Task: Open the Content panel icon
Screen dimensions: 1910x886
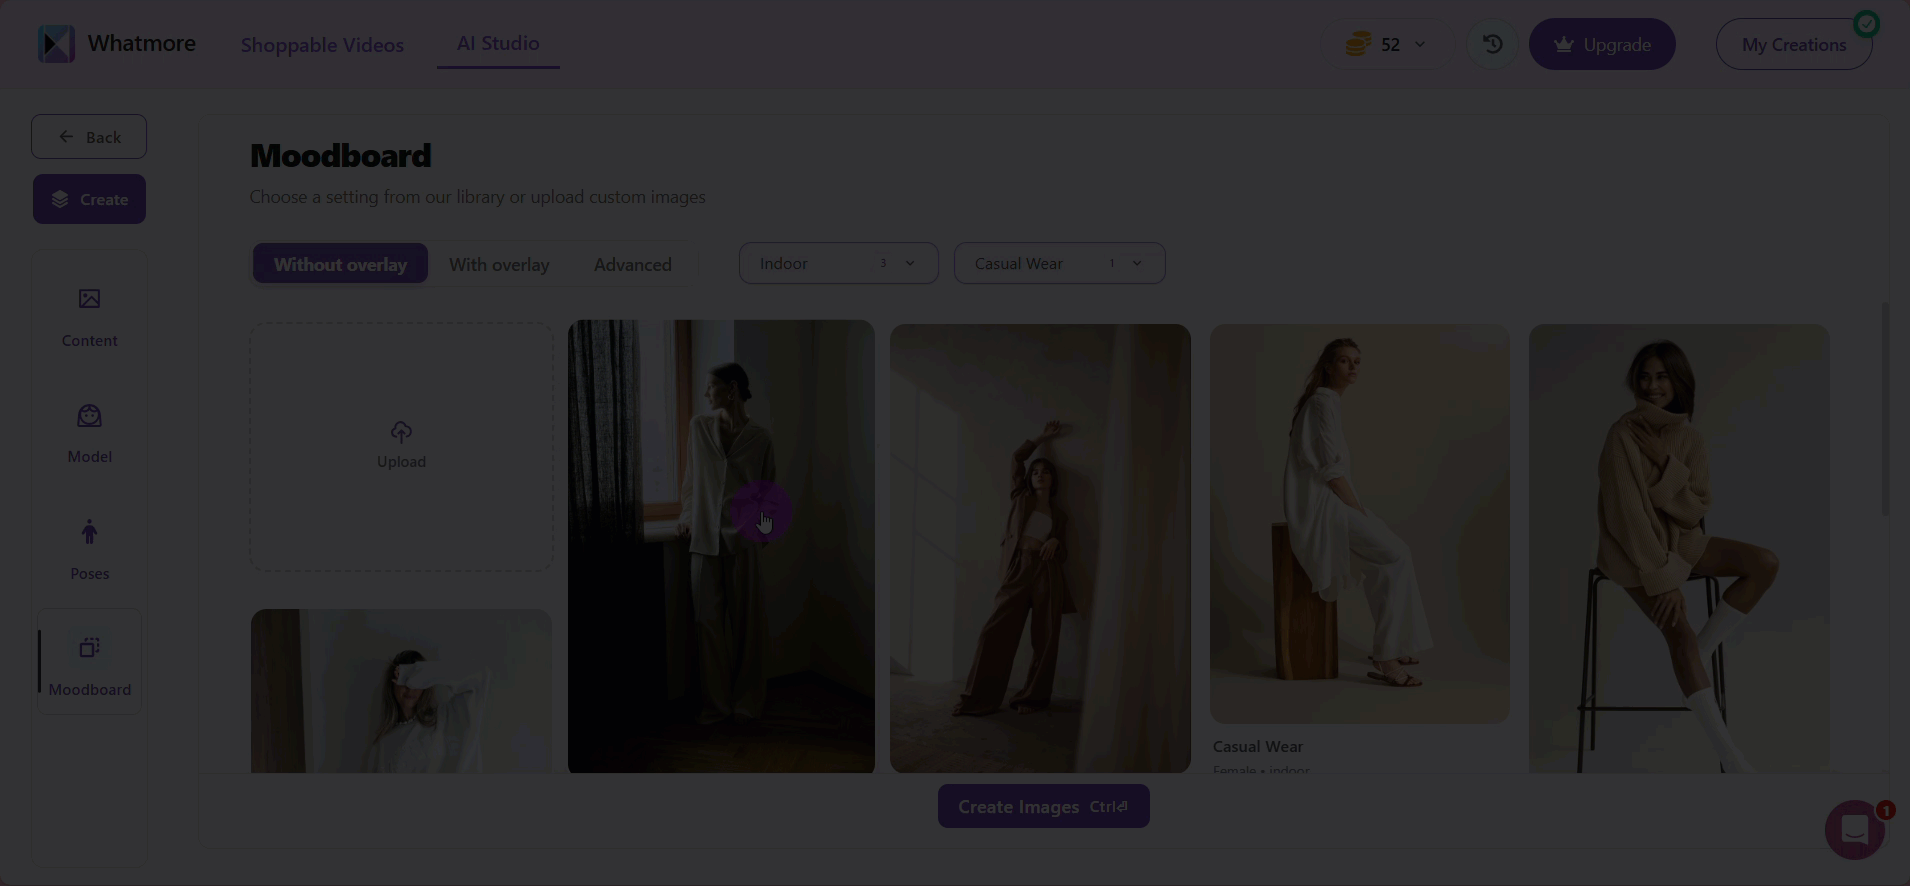Action: pos(89,299)
